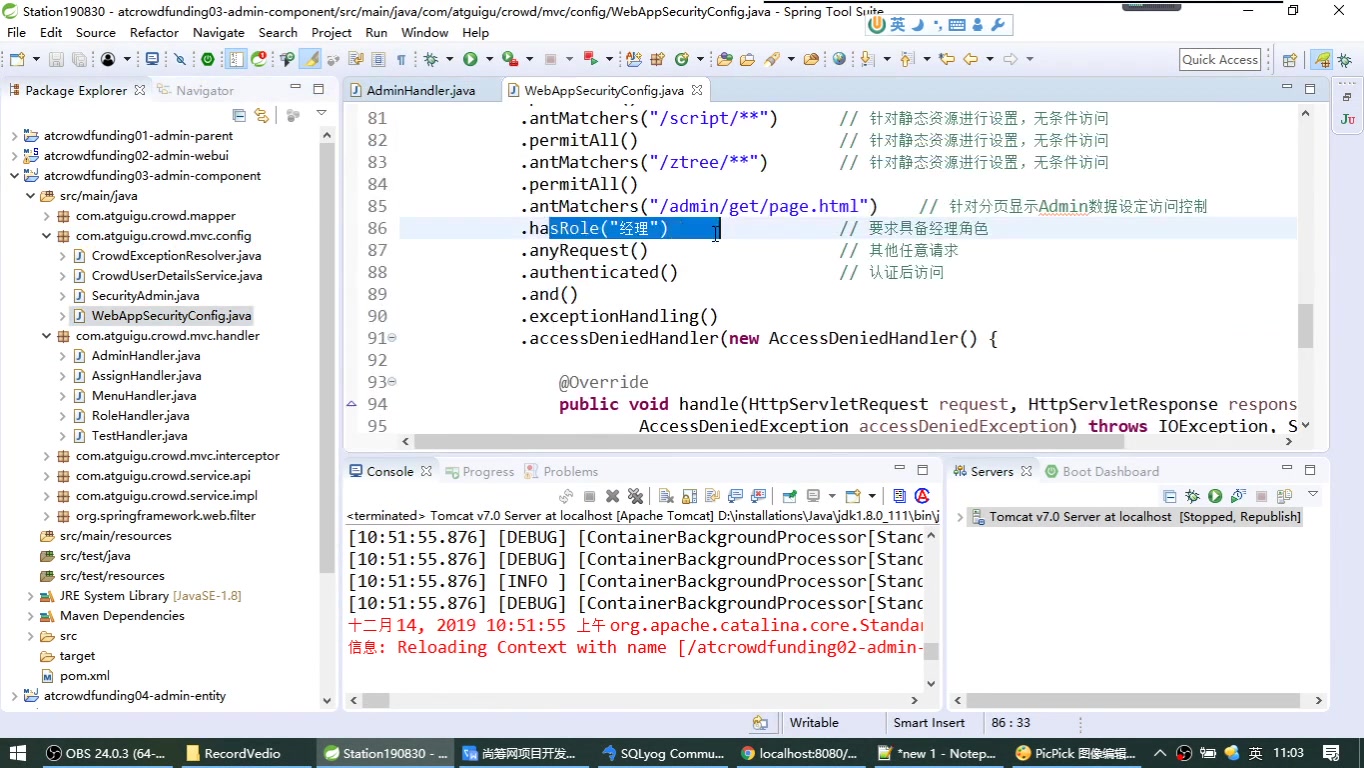1364x768 pixels.
Task: Click the Debug bug icon in toolbar
Action: [x=431, y=60]
